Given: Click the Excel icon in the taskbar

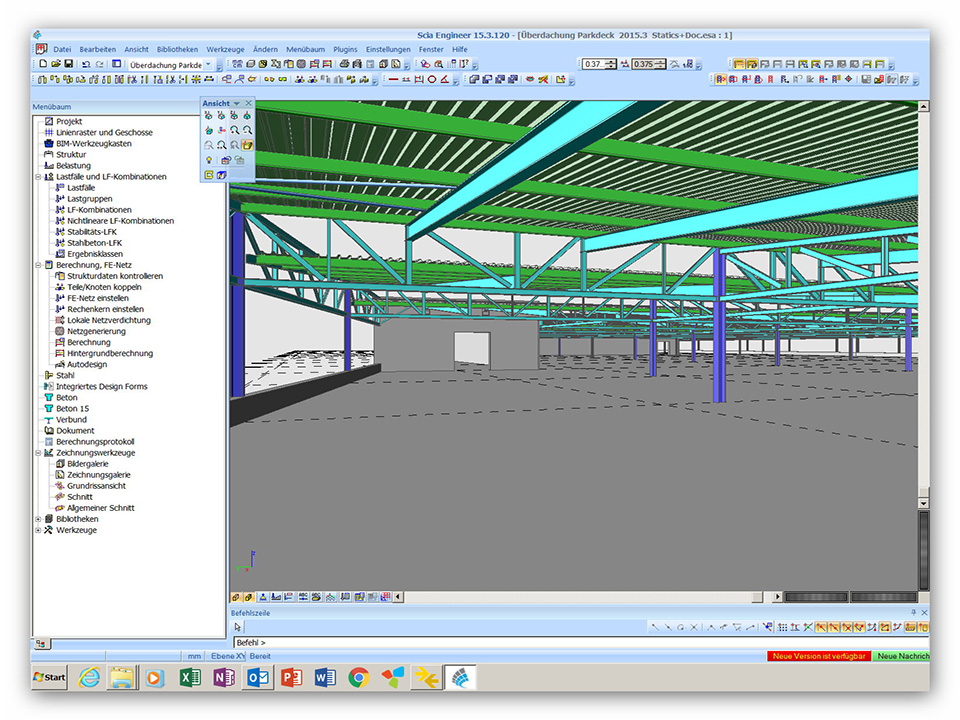Looking at the screenshot, I should pos(190,677).
